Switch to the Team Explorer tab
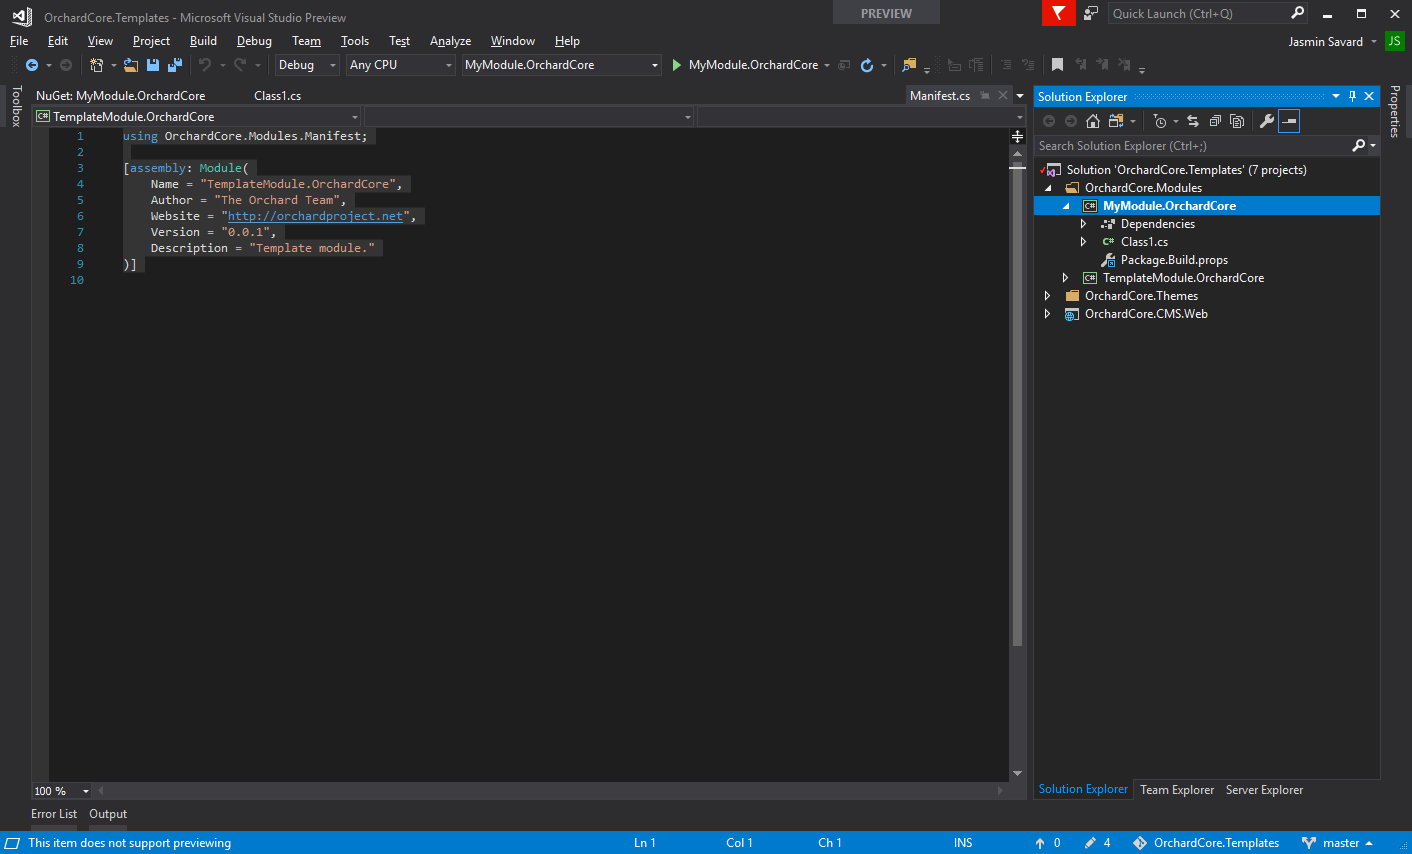The image size is (1412, 854). pyautogui.click(x=1177, y=790)
